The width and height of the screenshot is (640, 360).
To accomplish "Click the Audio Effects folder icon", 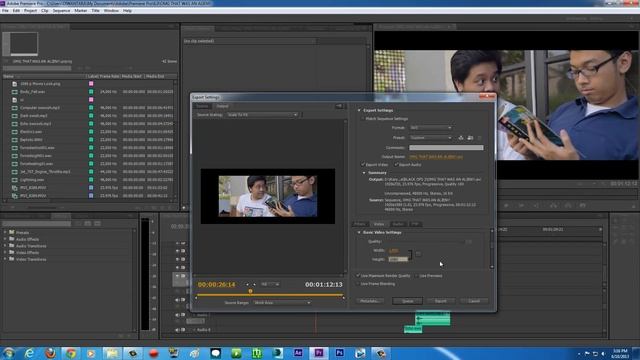I will click(12, 239).
